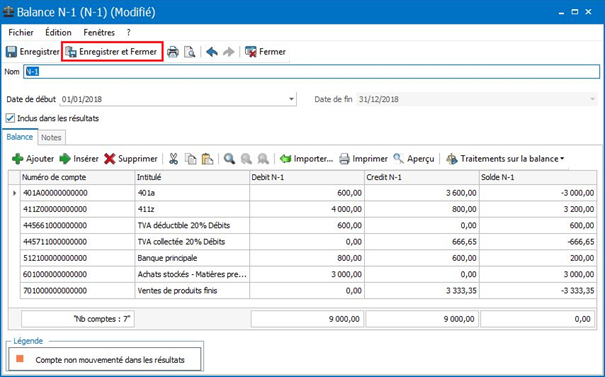Click the scissors cut icon
The height and width of the screenshot is (377, 605).
tap(174, 159)
